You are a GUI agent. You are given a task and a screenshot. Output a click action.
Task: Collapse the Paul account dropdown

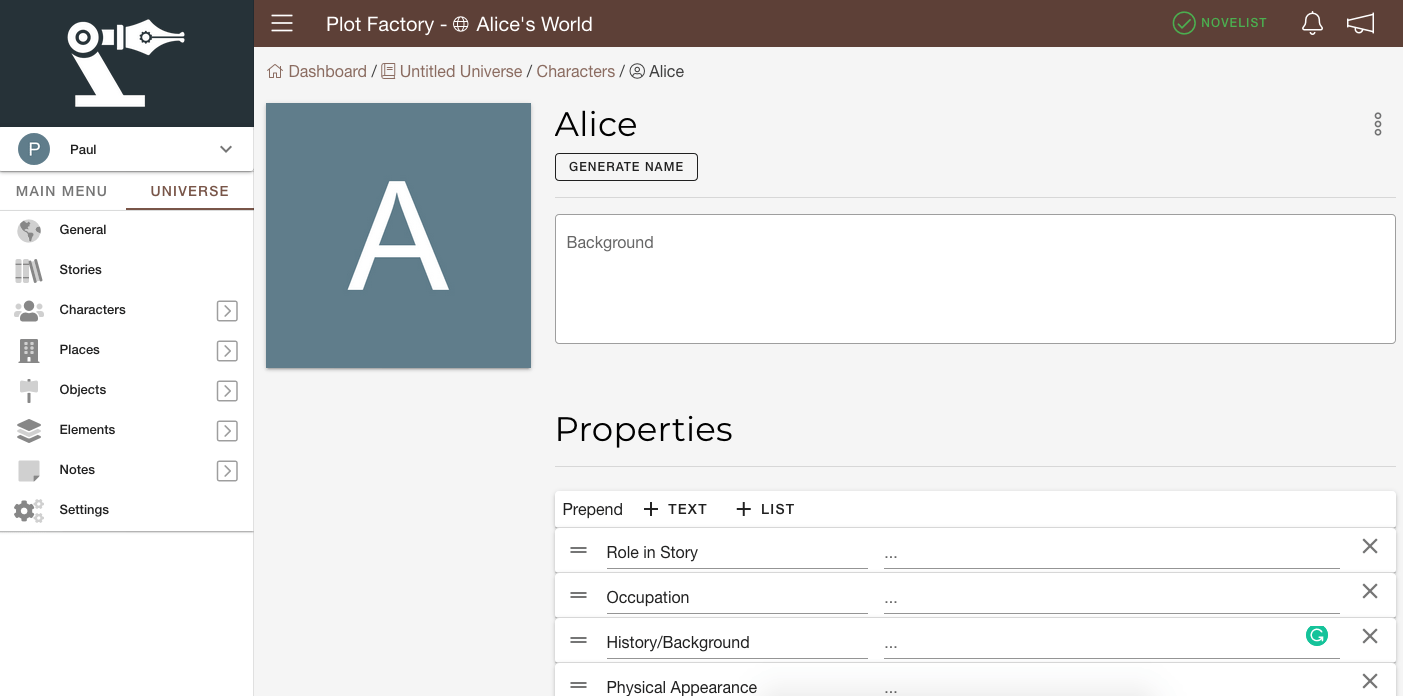click(x=224, y=148)
